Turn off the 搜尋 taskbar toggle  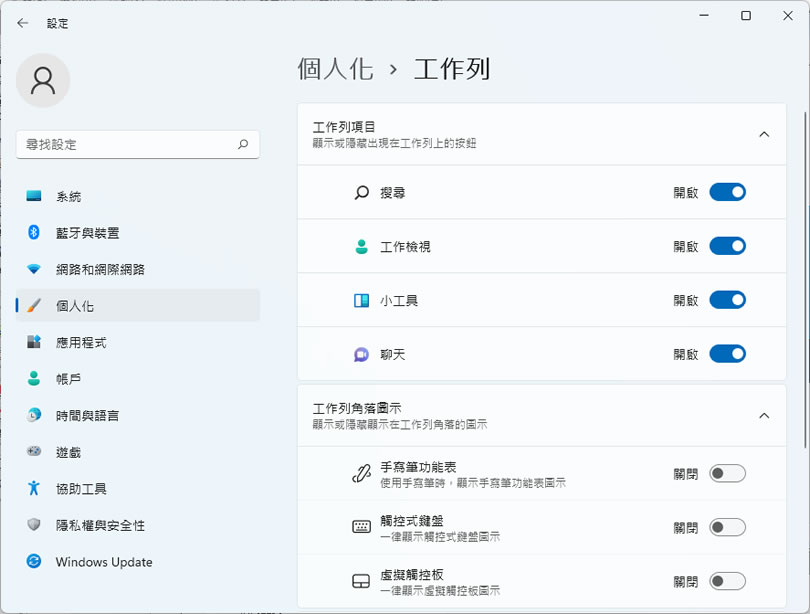[x=727, y=192]
